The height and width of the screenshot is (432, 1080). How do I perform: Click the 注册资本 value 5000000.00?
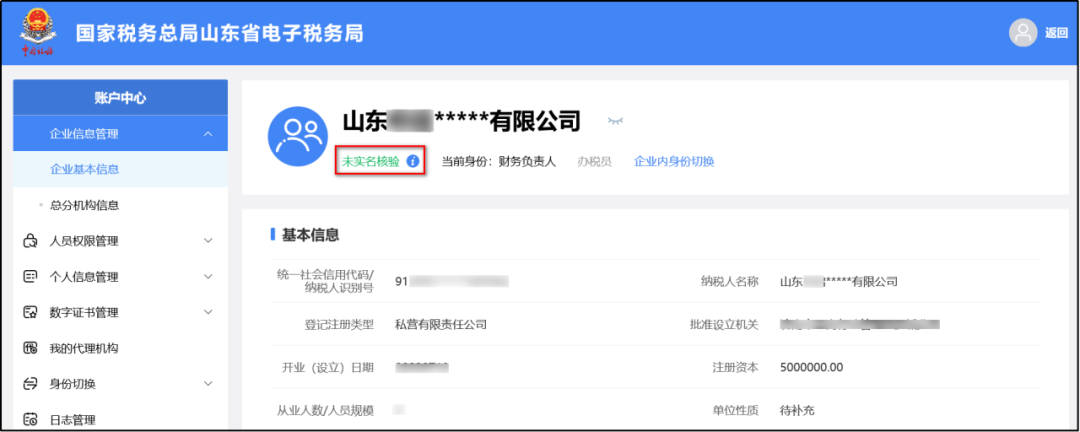click(811, 367)
